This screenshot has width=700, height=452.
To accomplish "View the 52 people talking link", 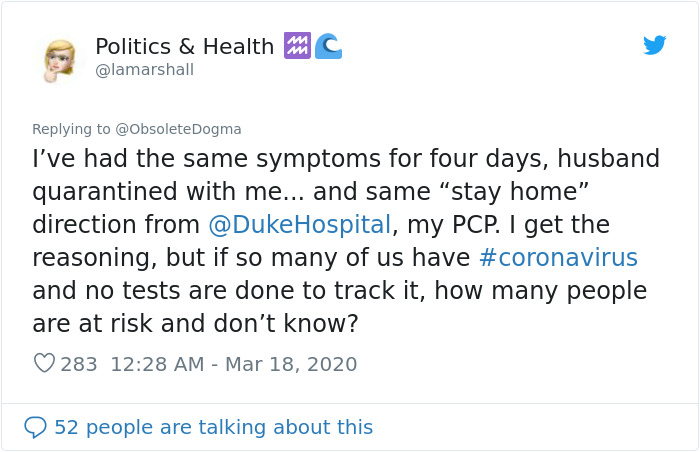I will coord(213,427).
